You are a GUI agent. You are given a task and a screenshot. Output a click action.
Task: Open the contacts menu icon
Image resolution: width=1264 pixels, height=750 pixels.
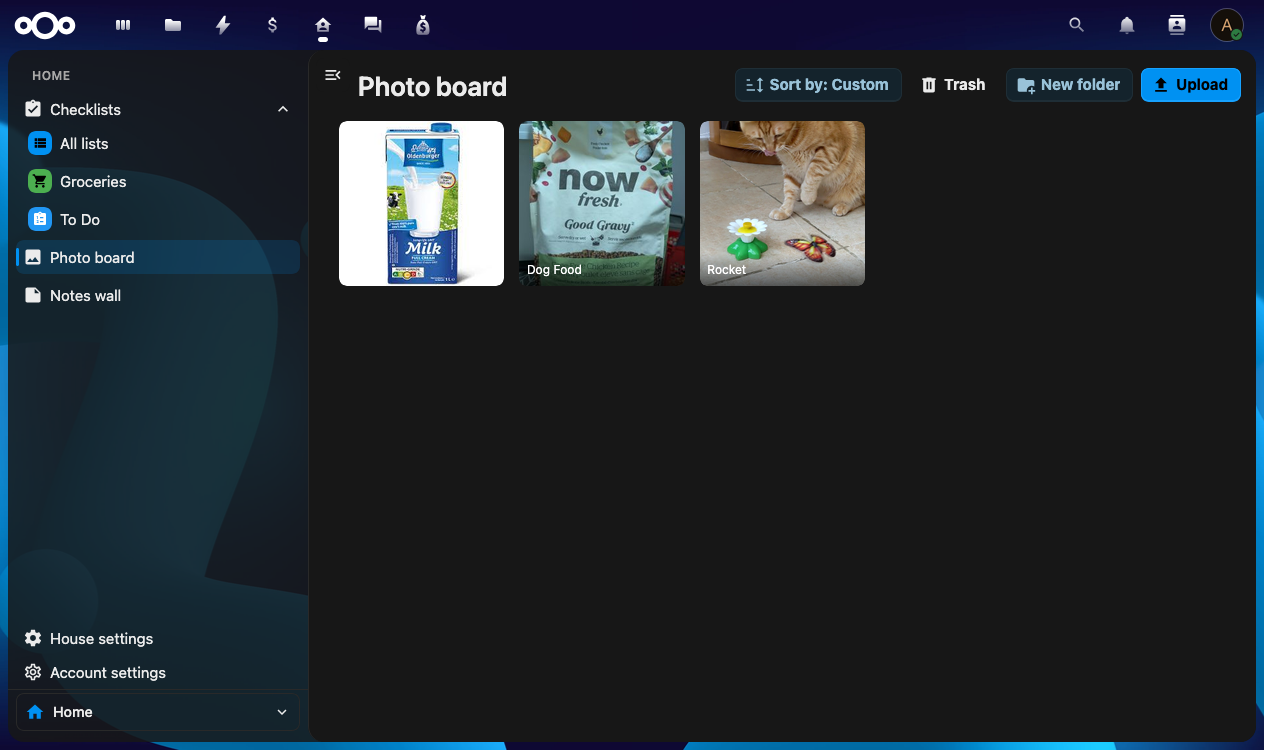(x=1177, y=25)
